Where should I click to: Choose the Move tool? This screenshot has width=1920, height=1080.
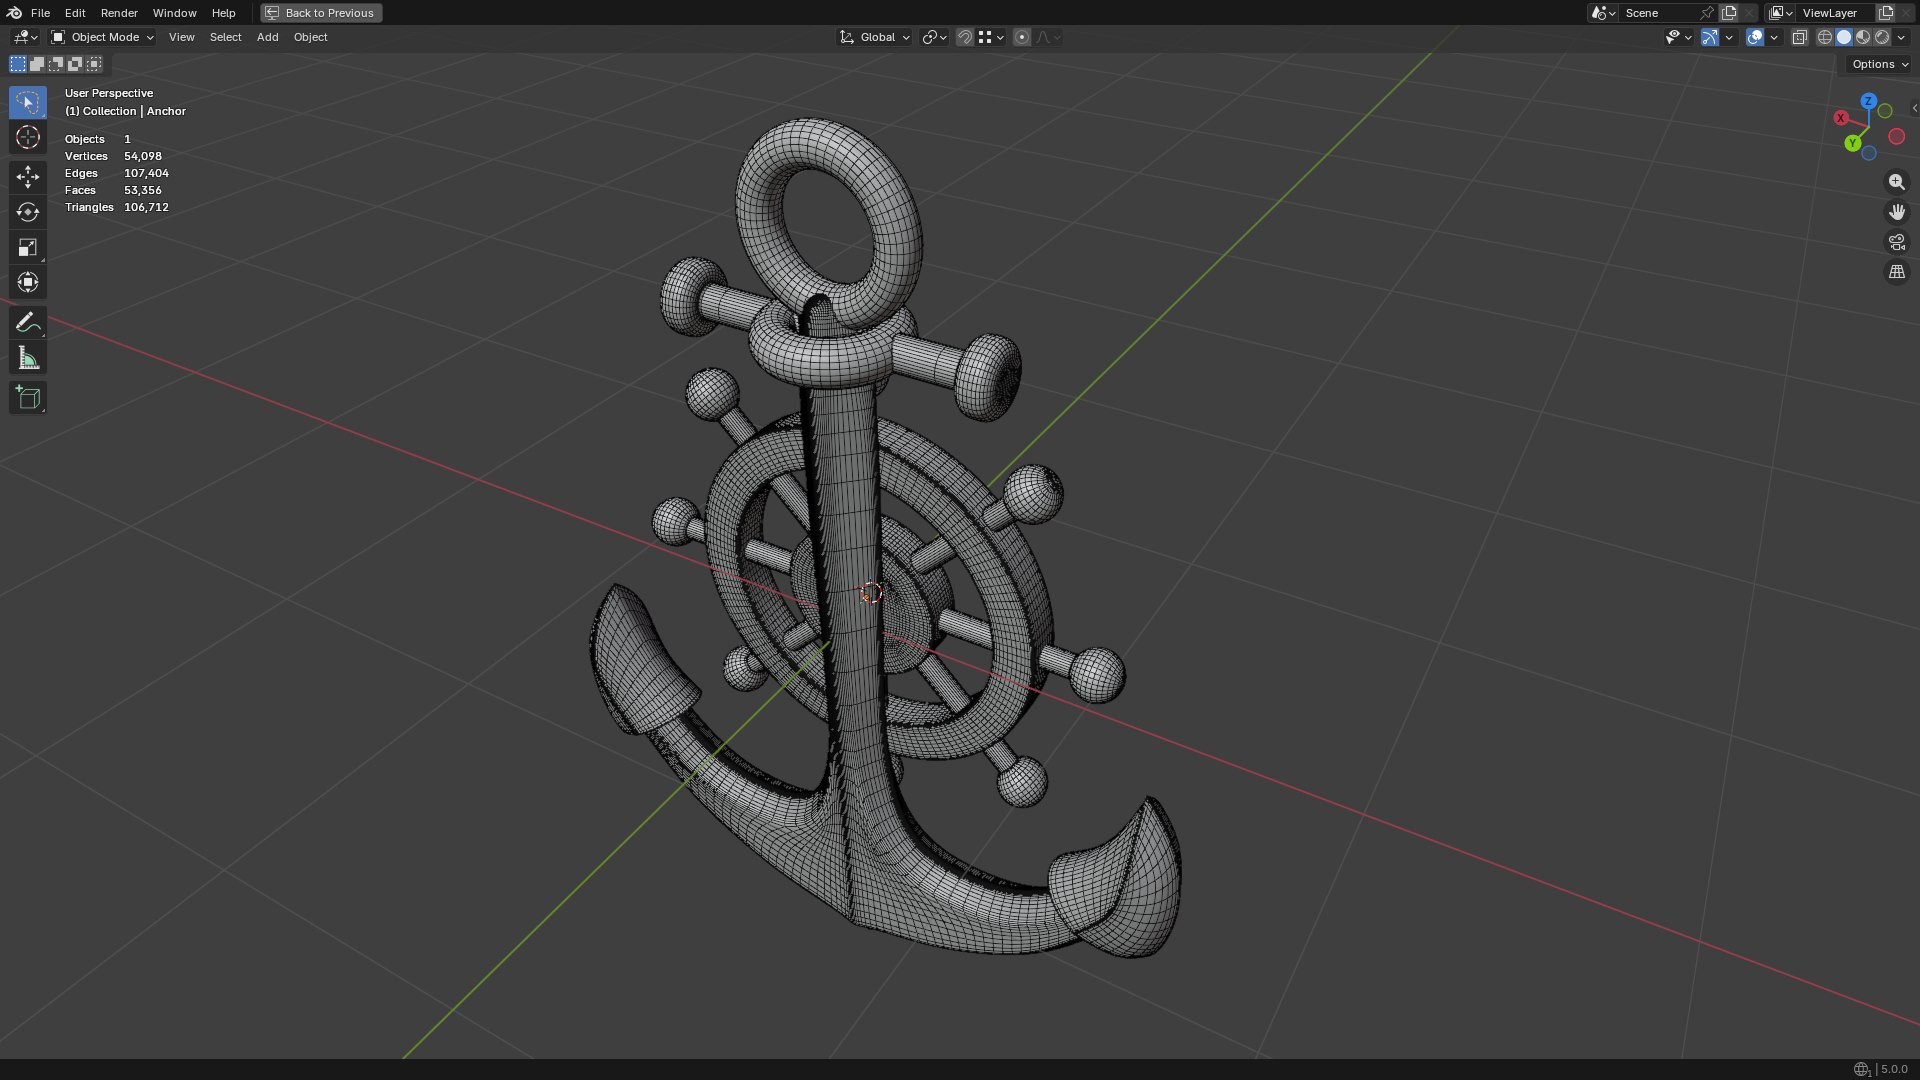tap(28, 177)
